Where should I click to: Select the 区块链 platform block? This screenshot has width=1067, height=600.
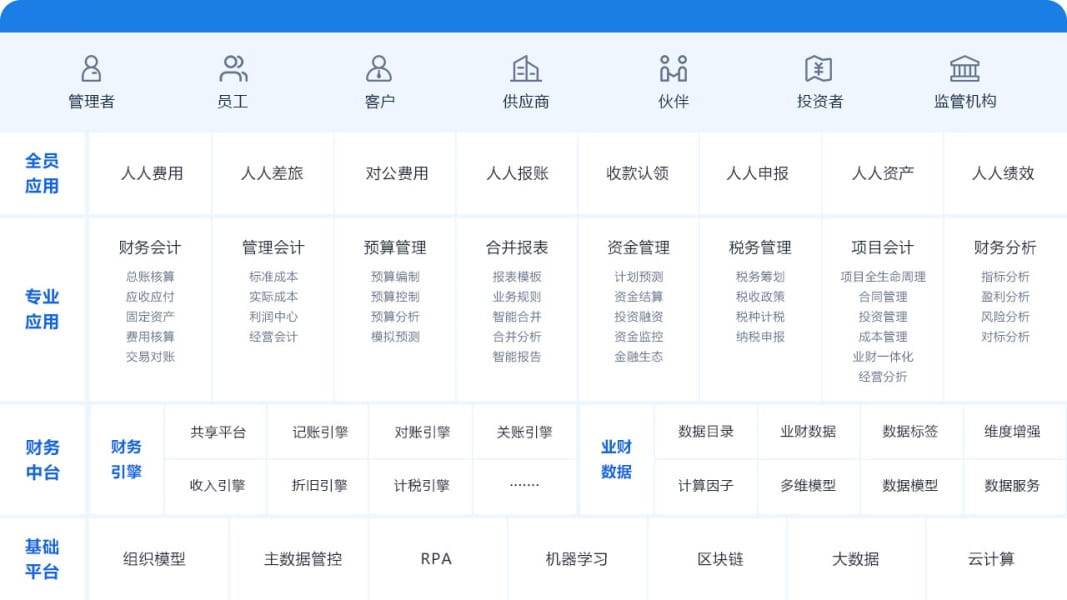719,559
